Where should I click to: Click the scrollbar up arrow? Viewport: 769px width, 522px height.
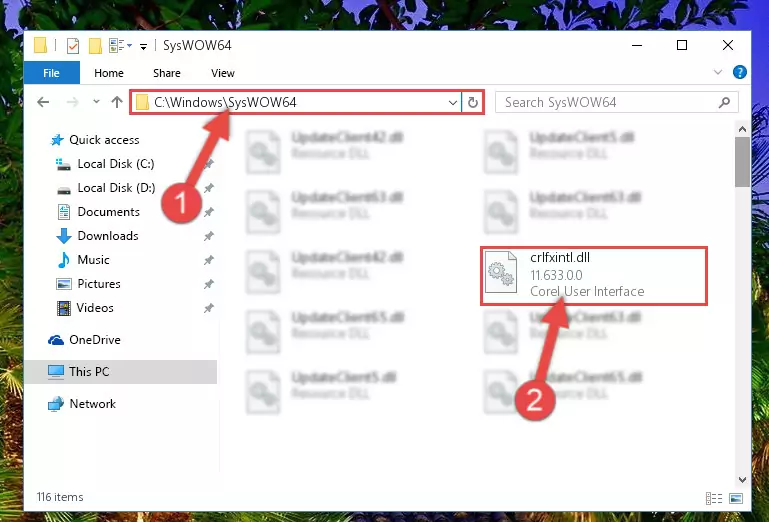pos(742,129)
